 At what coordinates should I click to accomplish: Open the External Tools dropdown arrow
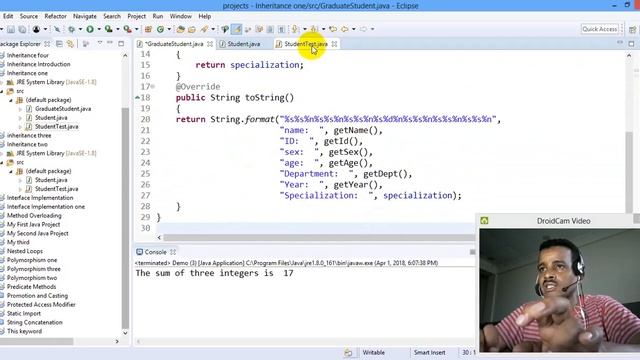point(137,29)
